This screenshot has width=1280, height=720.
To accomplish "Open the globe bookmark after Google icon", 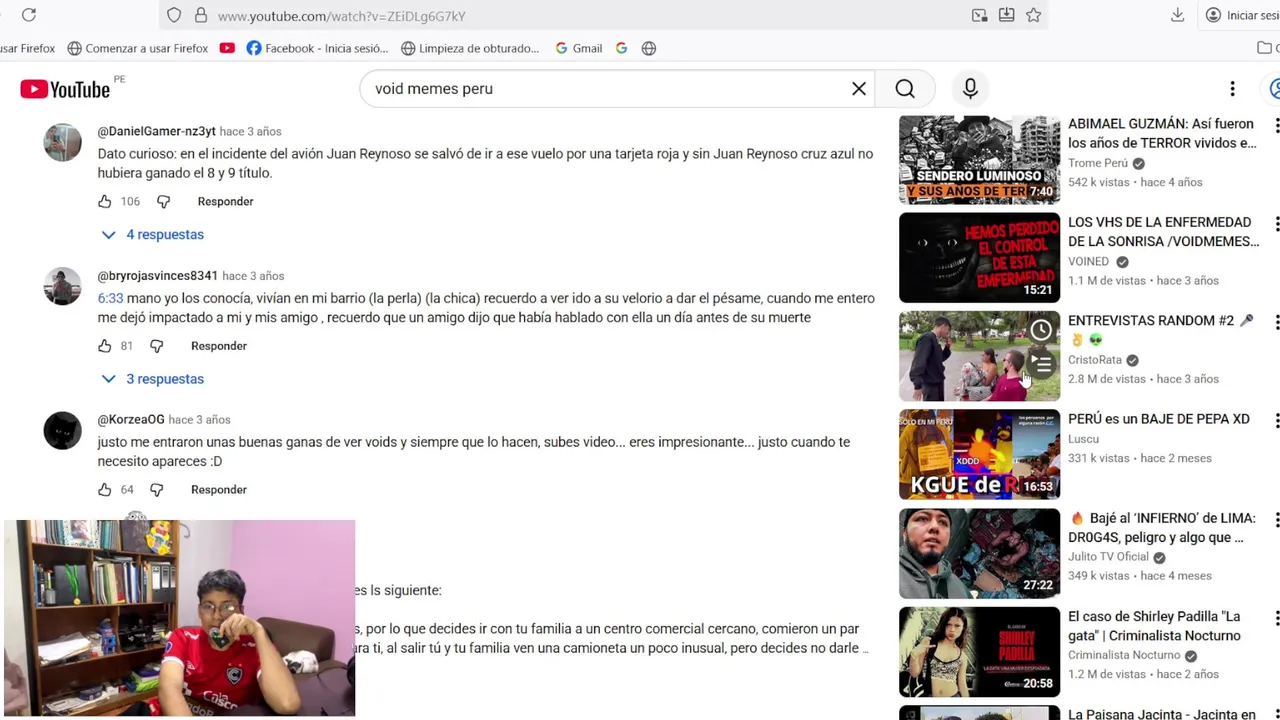I will pyautogui.click(x=649, y=48).
